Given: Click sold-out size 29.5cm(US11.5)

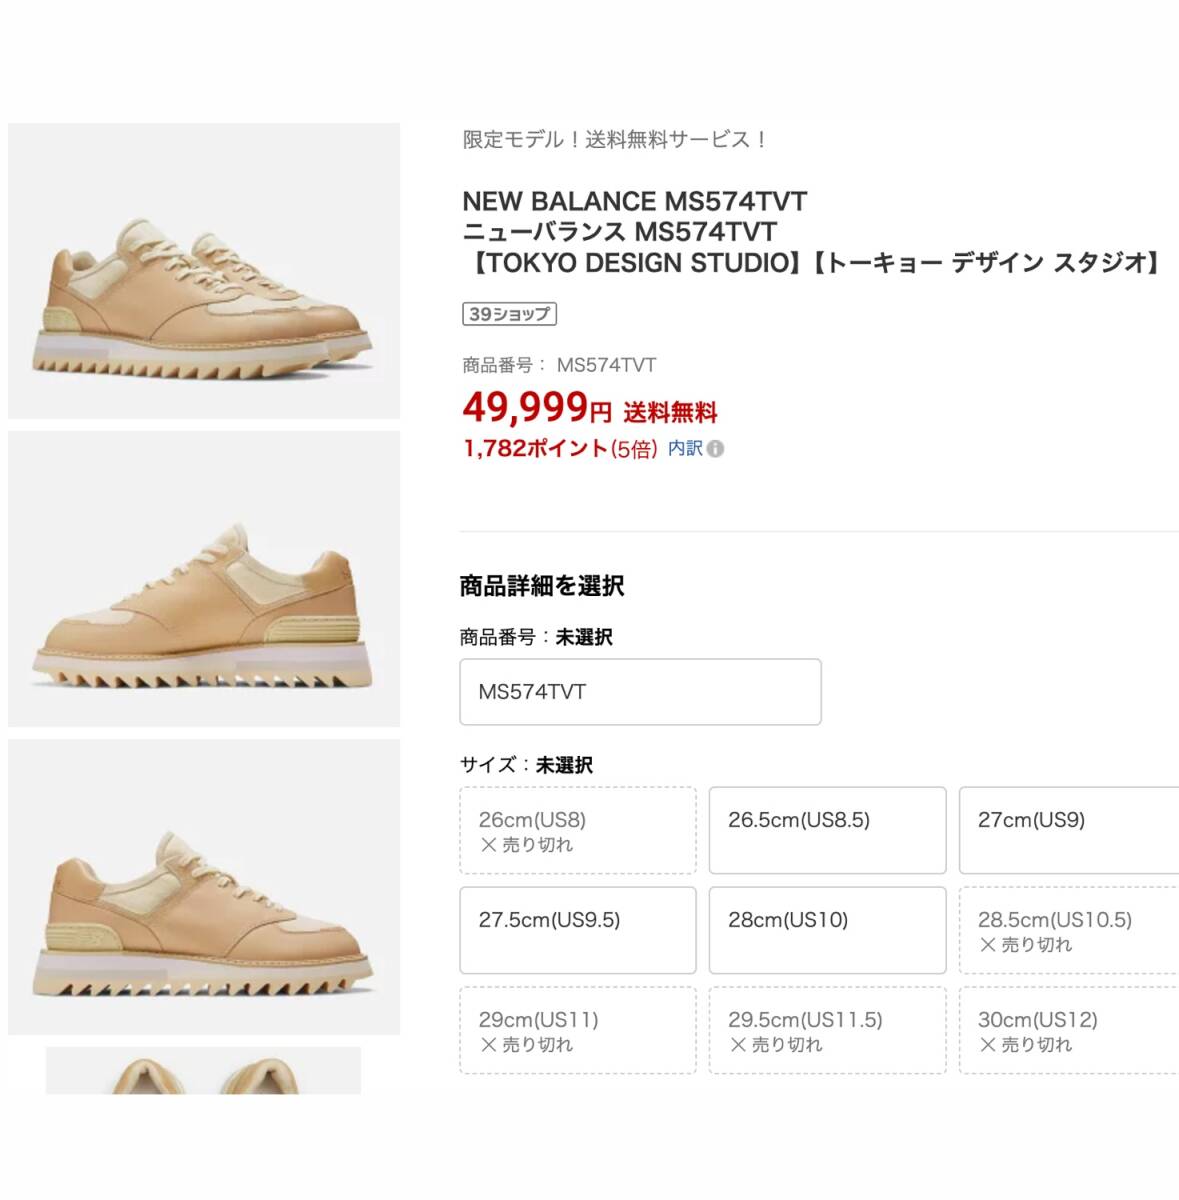Looking at the screenshot, I should (827, 1030).
